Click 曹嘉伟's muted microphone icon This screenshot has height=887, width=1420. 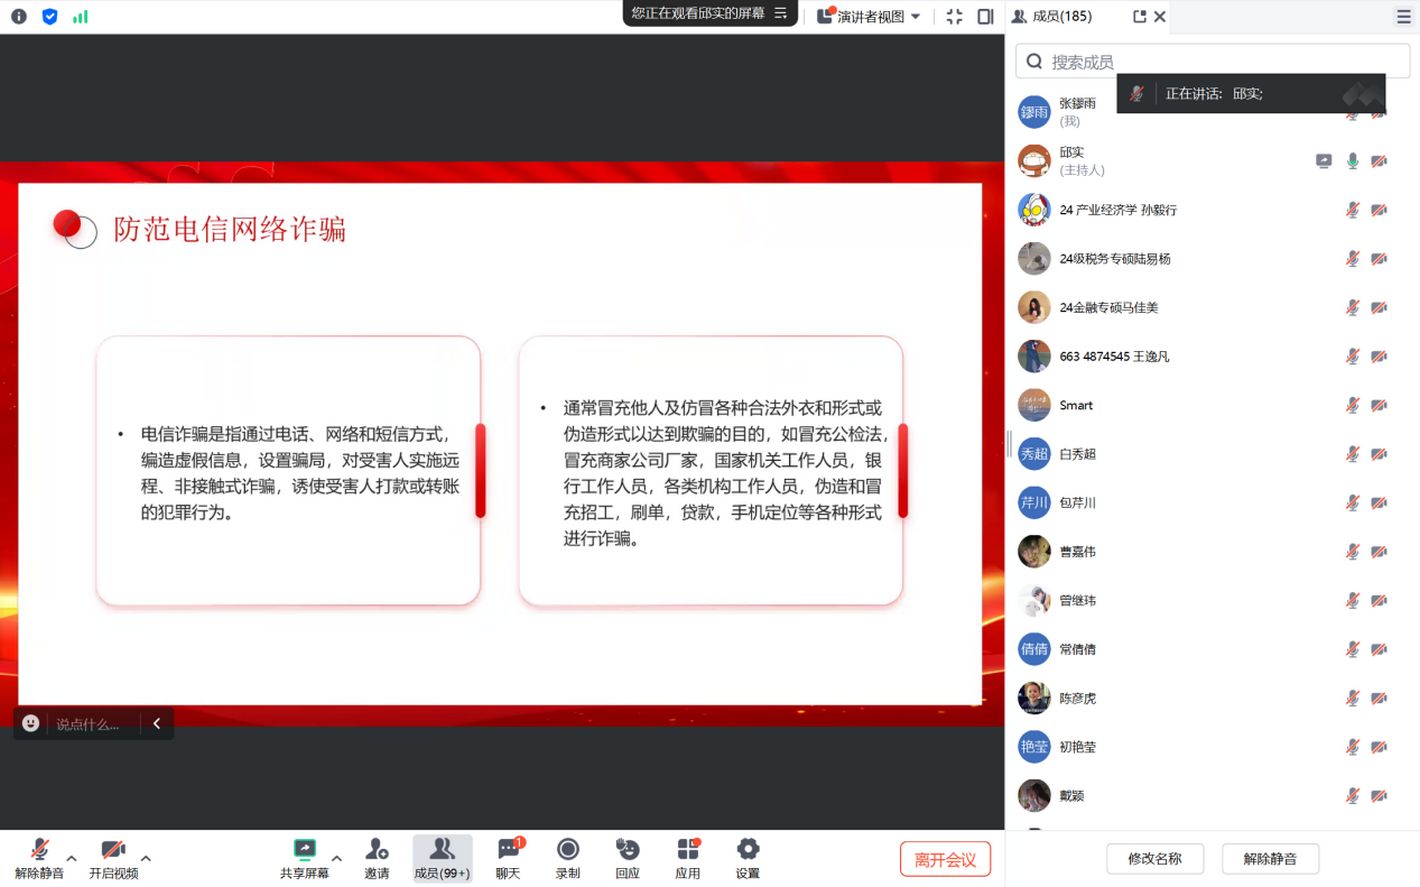pyautogui.click(x=1352, y=552)
